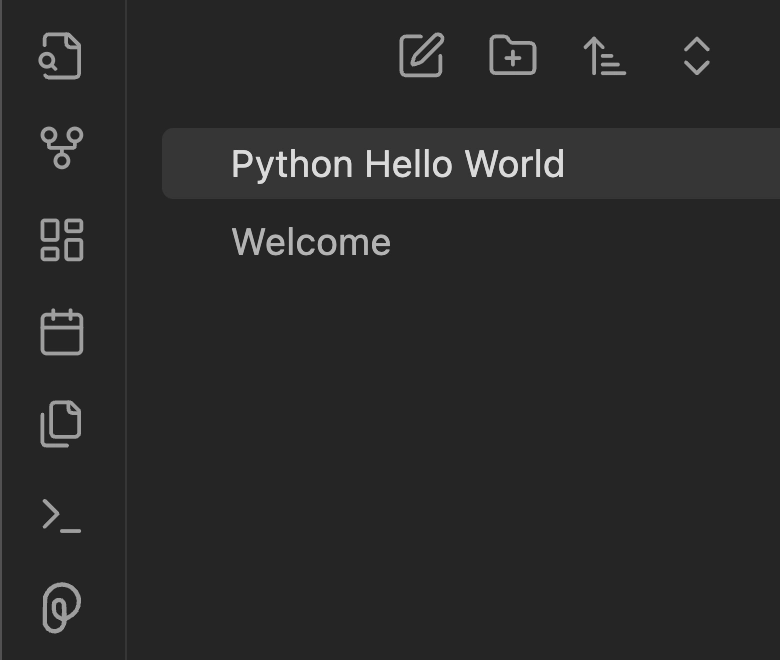Expand or collapse all folders
This screenshot has height=660, width=780.
tap(696, 56)
